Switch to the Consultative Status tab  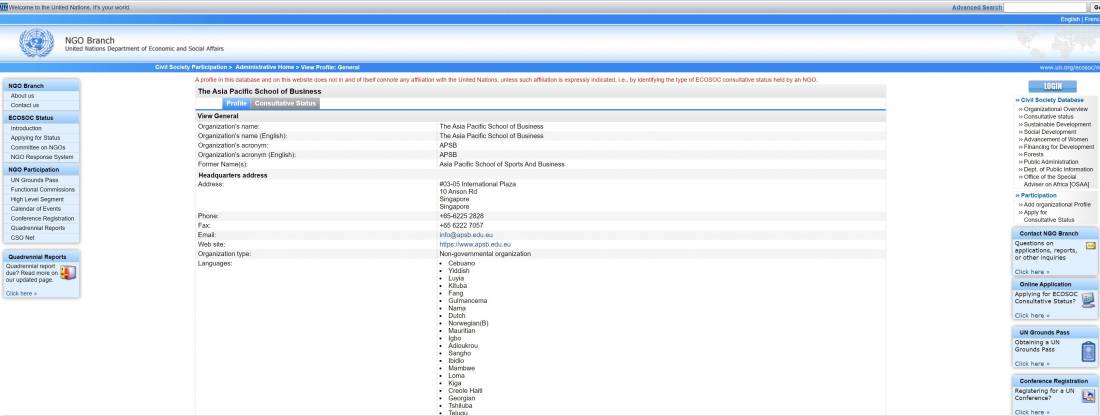pos(285,103)
